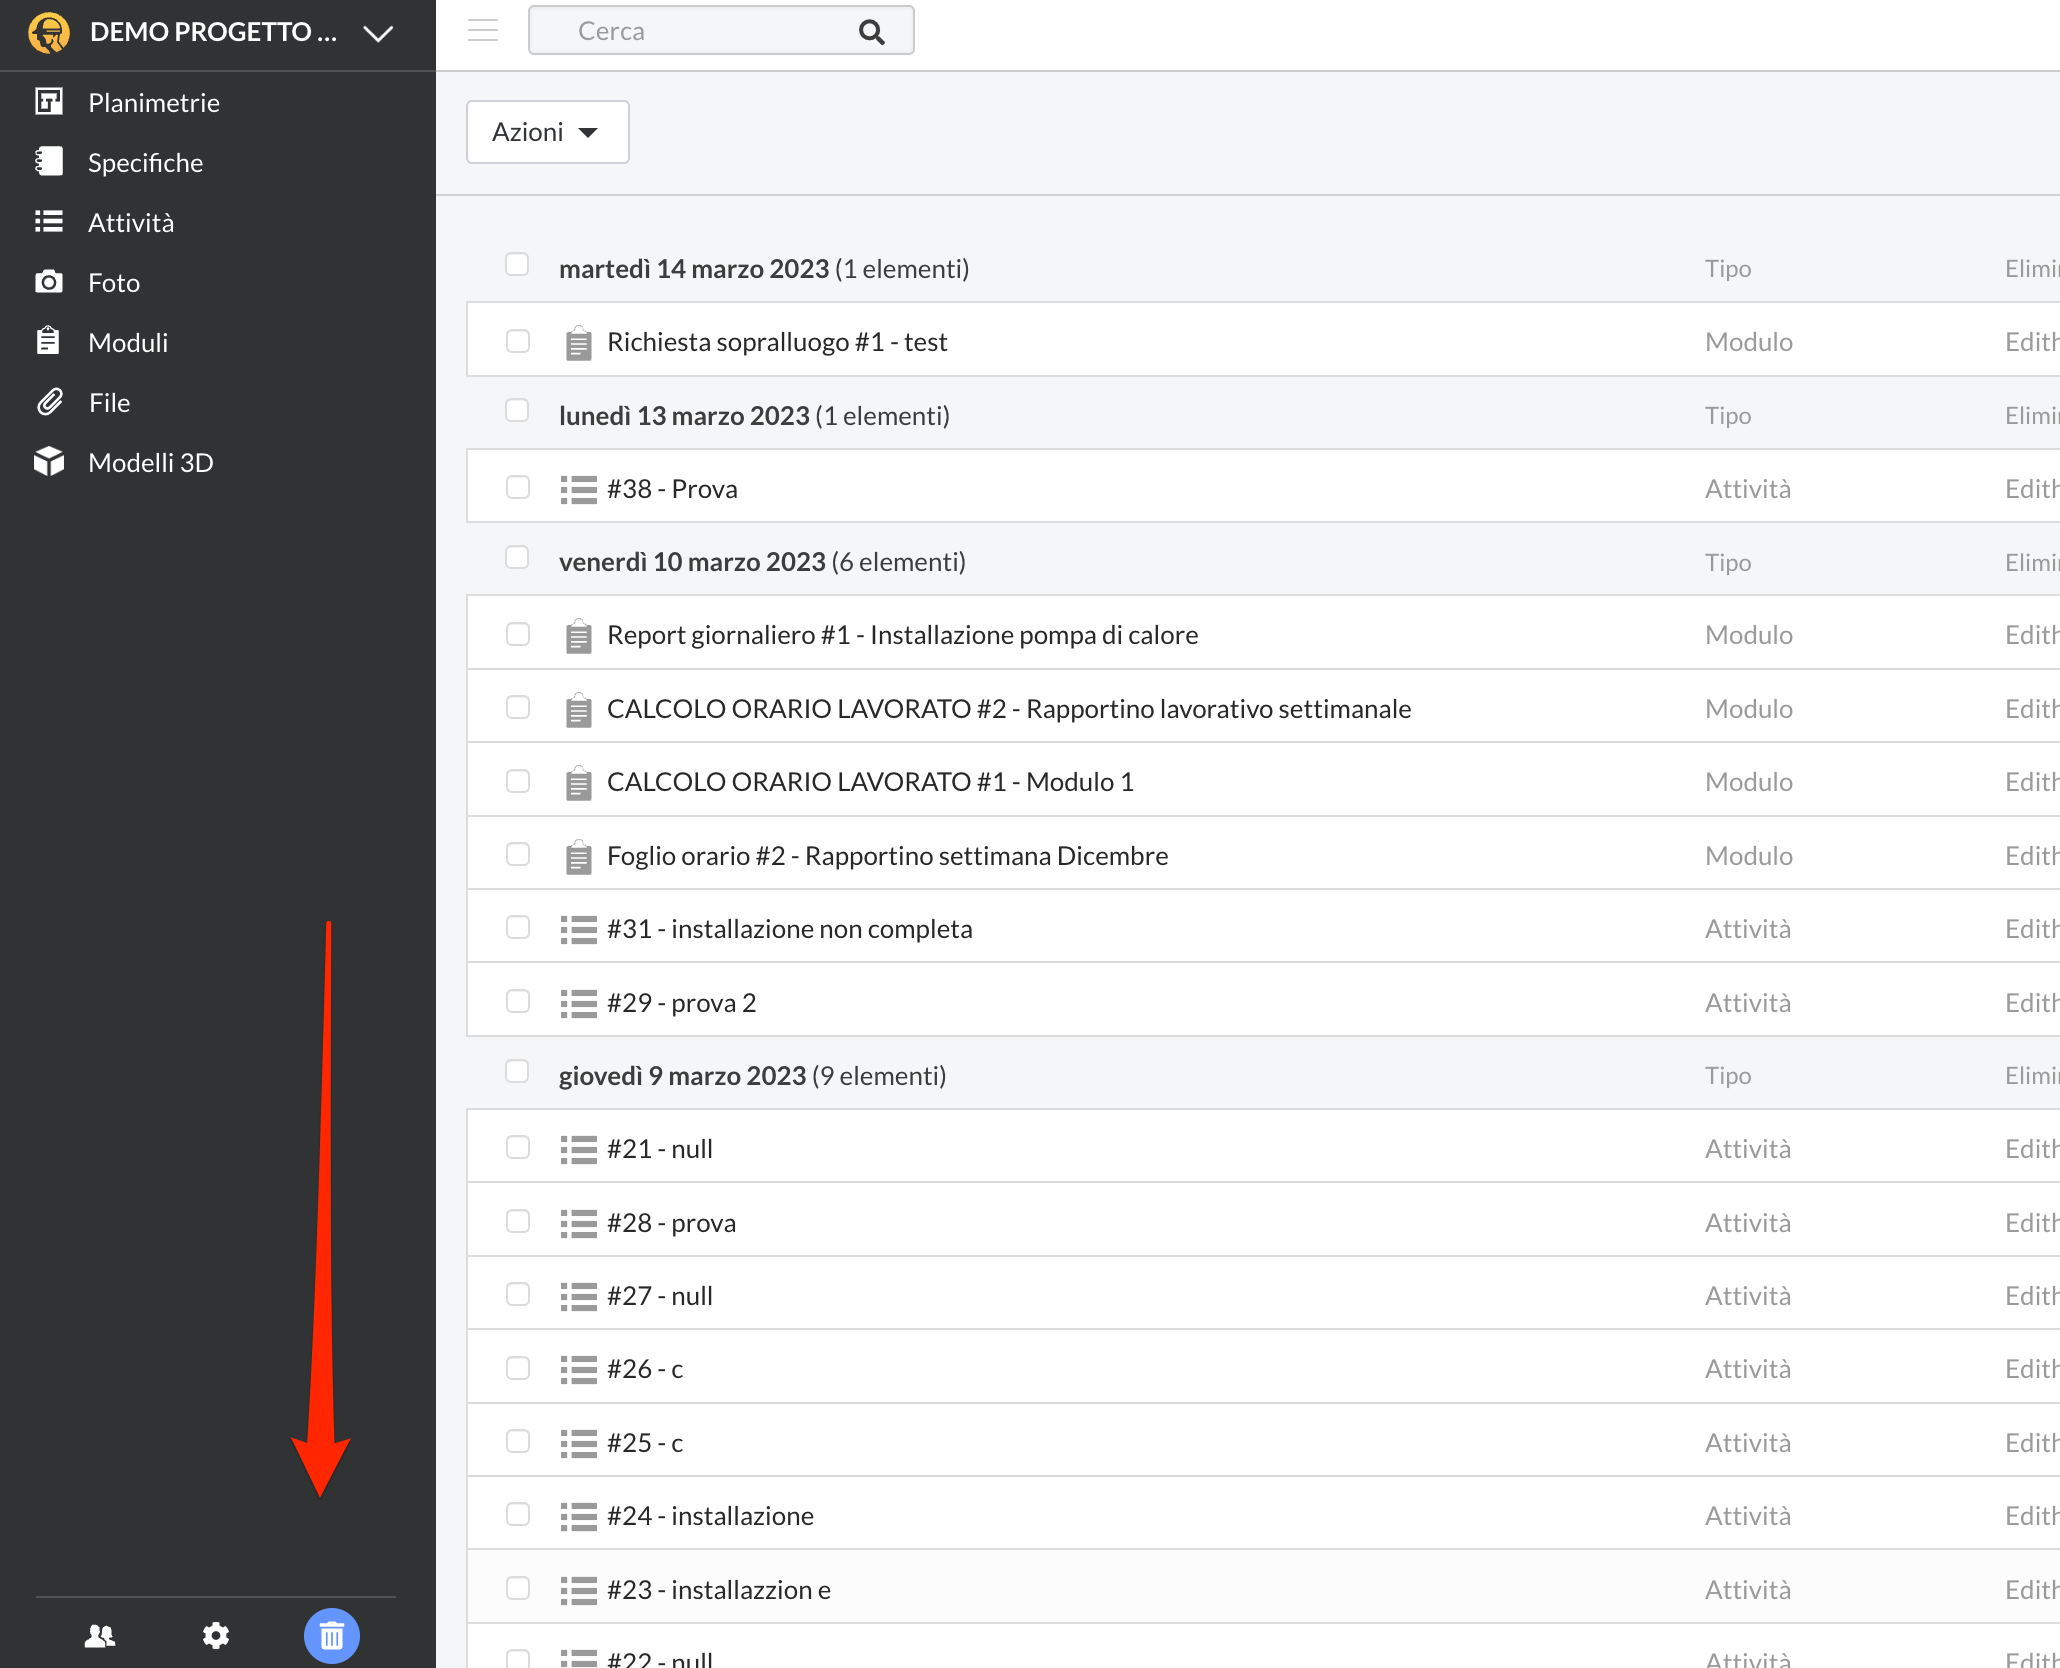Click the search magnifier icon
The height and width of the screenshot is (1668, 2060).
(872, 32)
